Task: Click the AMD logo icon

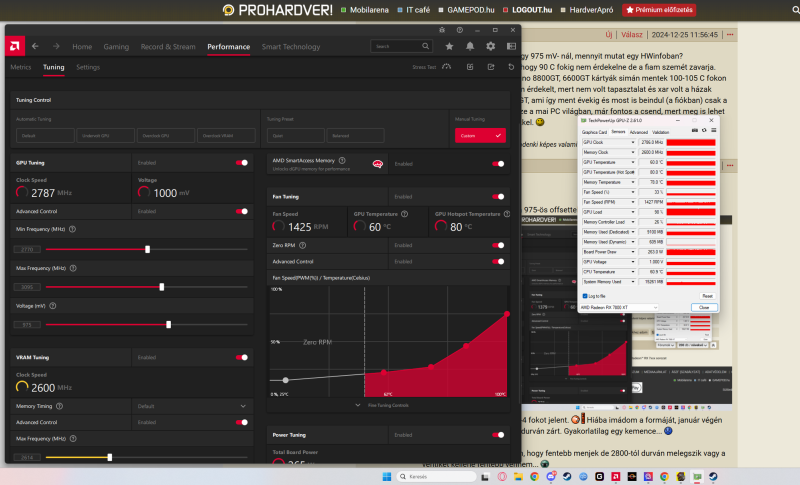Action: tap(15, 46)
